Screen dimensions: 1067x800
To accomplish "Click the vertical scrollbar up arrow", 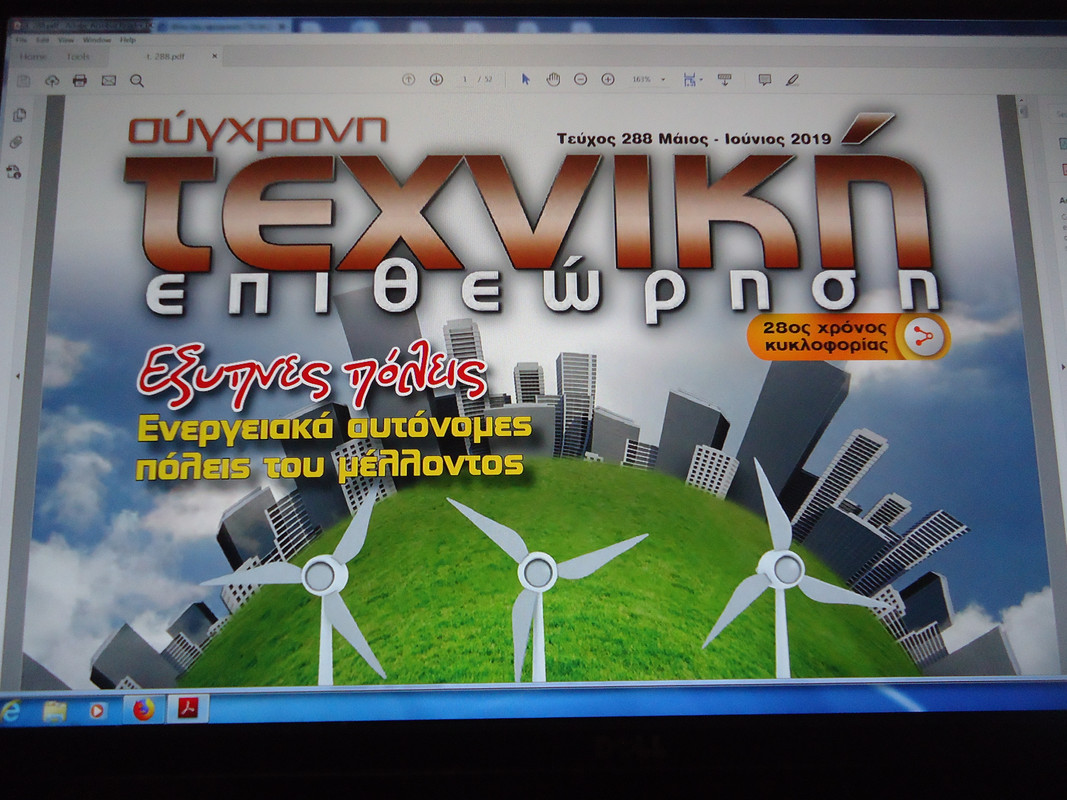I will click(1021, 101).
